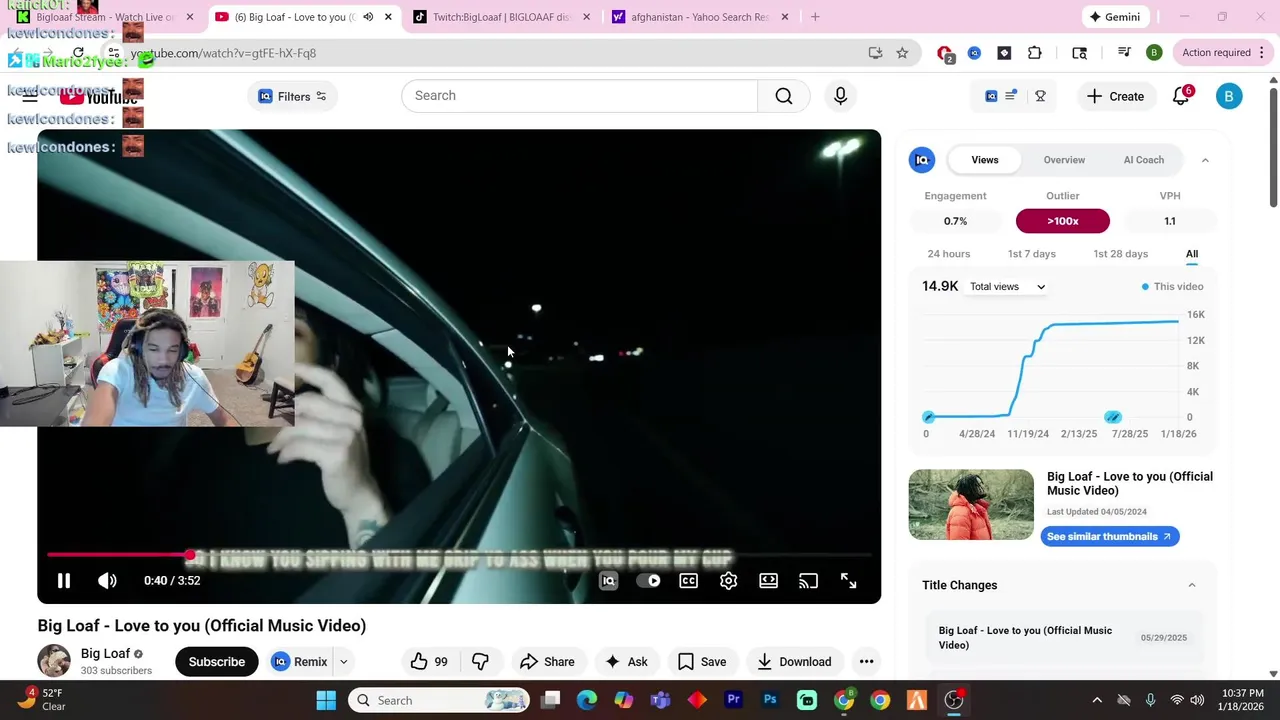The height and width of the screenshot is (720, 1280).
Task: Click first edit marker on views chart
Action: coord(928,417)
